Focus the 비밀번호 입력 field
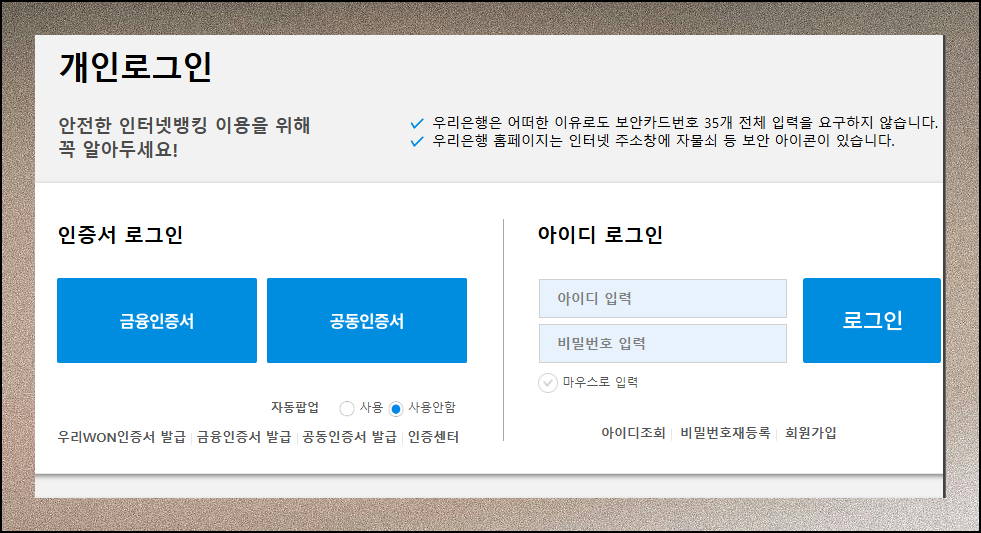981x533 pixels. (663, 343)
